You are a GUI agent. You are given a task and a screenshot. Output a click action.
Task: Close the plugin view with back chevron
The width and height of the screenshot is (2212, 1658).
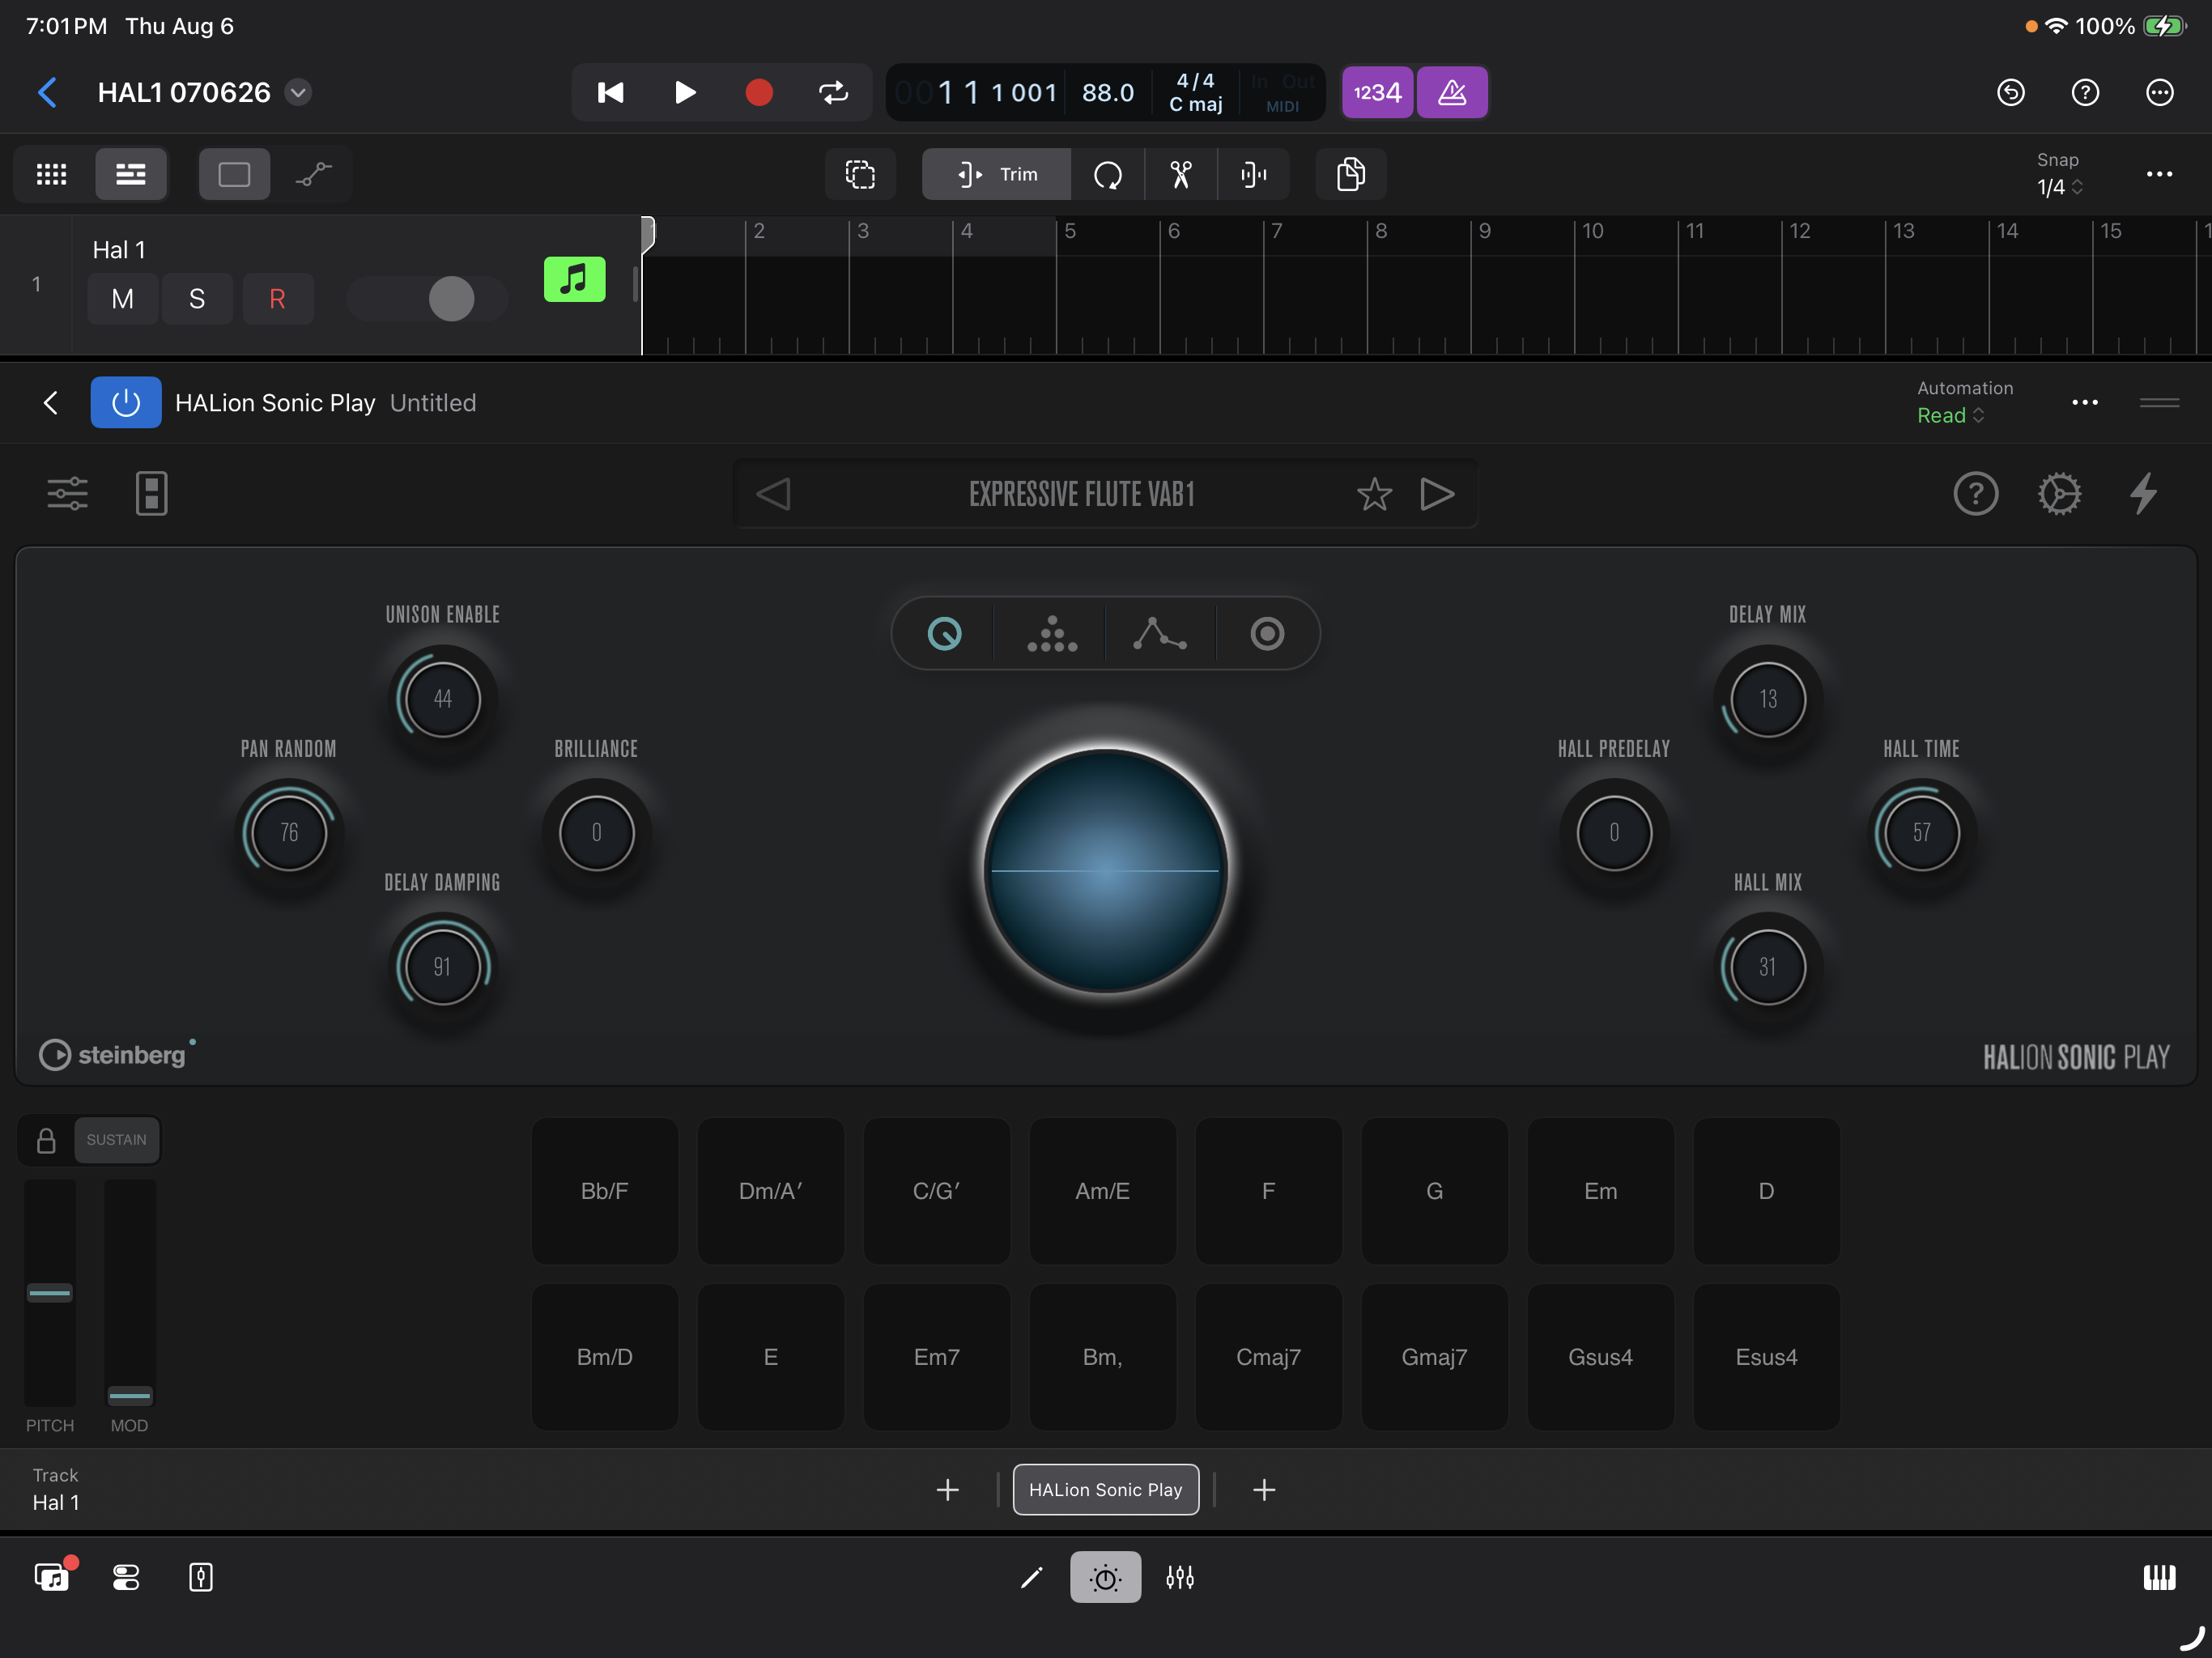click(x=51, y=402)
